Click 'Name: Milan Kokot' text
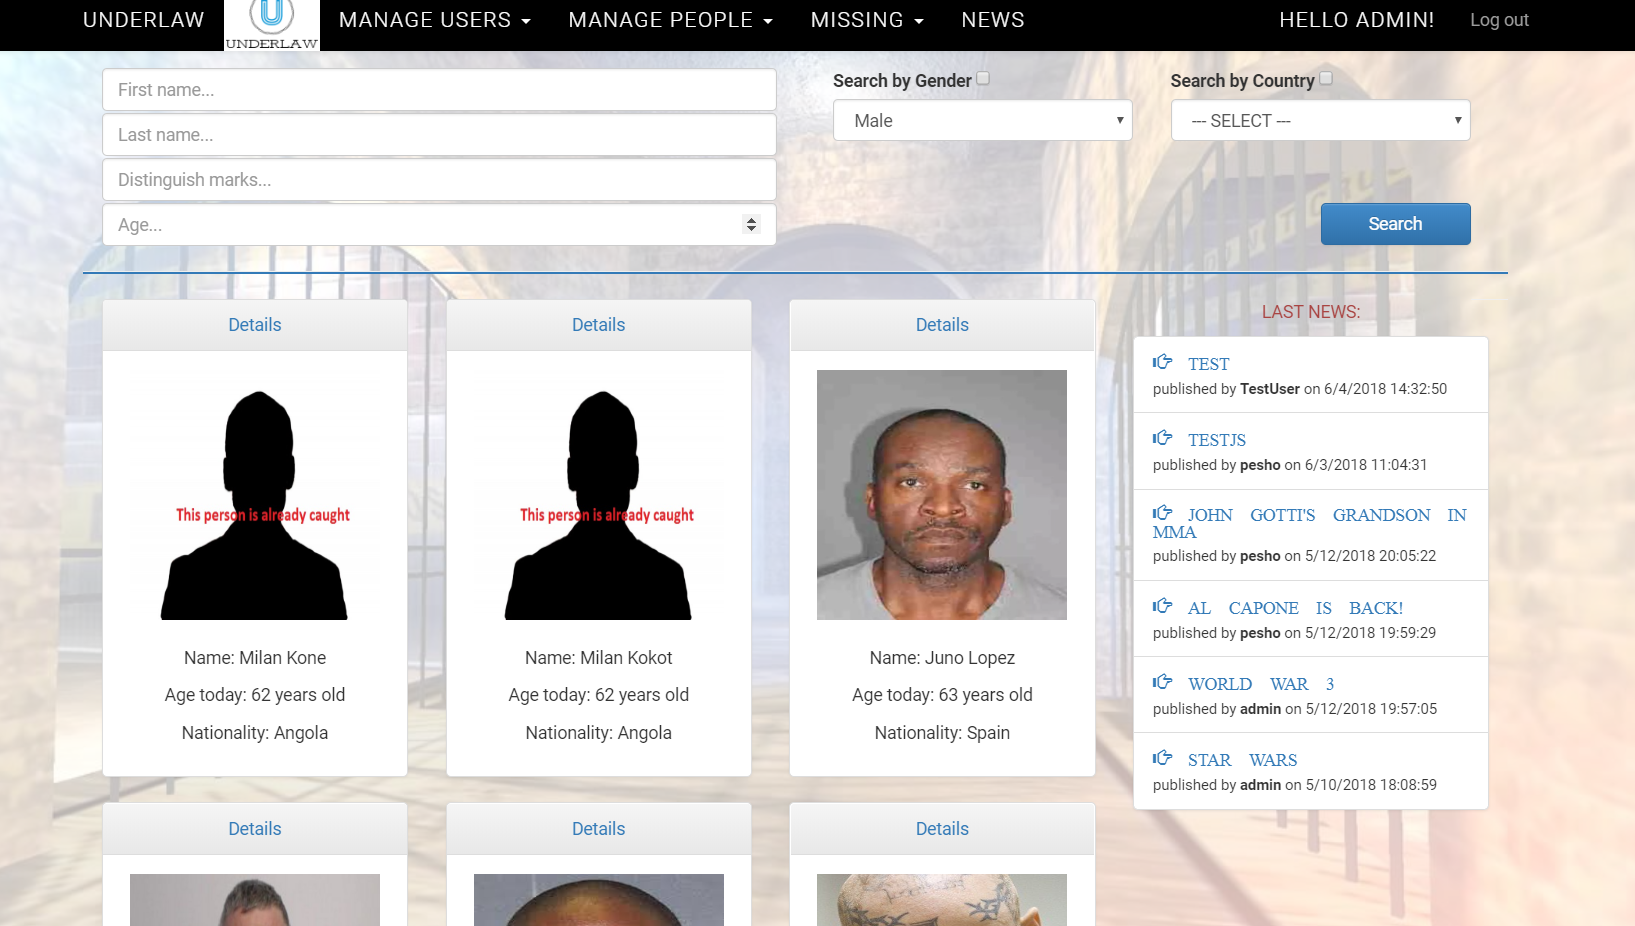Viewport: 1635px width, 926px height. pos(598,658)
